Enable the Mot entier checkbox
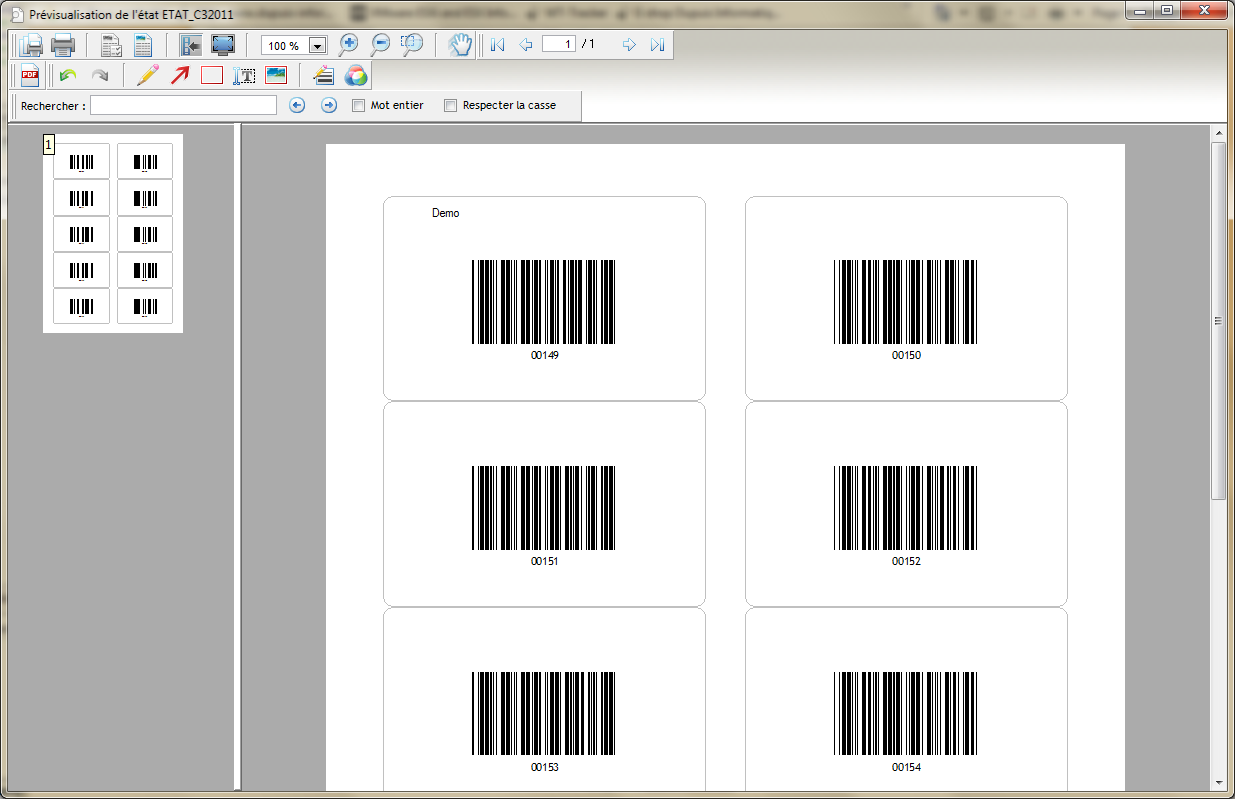Image resolution: width=1235 pixels, height=799 pixels. tap(359, 105)
